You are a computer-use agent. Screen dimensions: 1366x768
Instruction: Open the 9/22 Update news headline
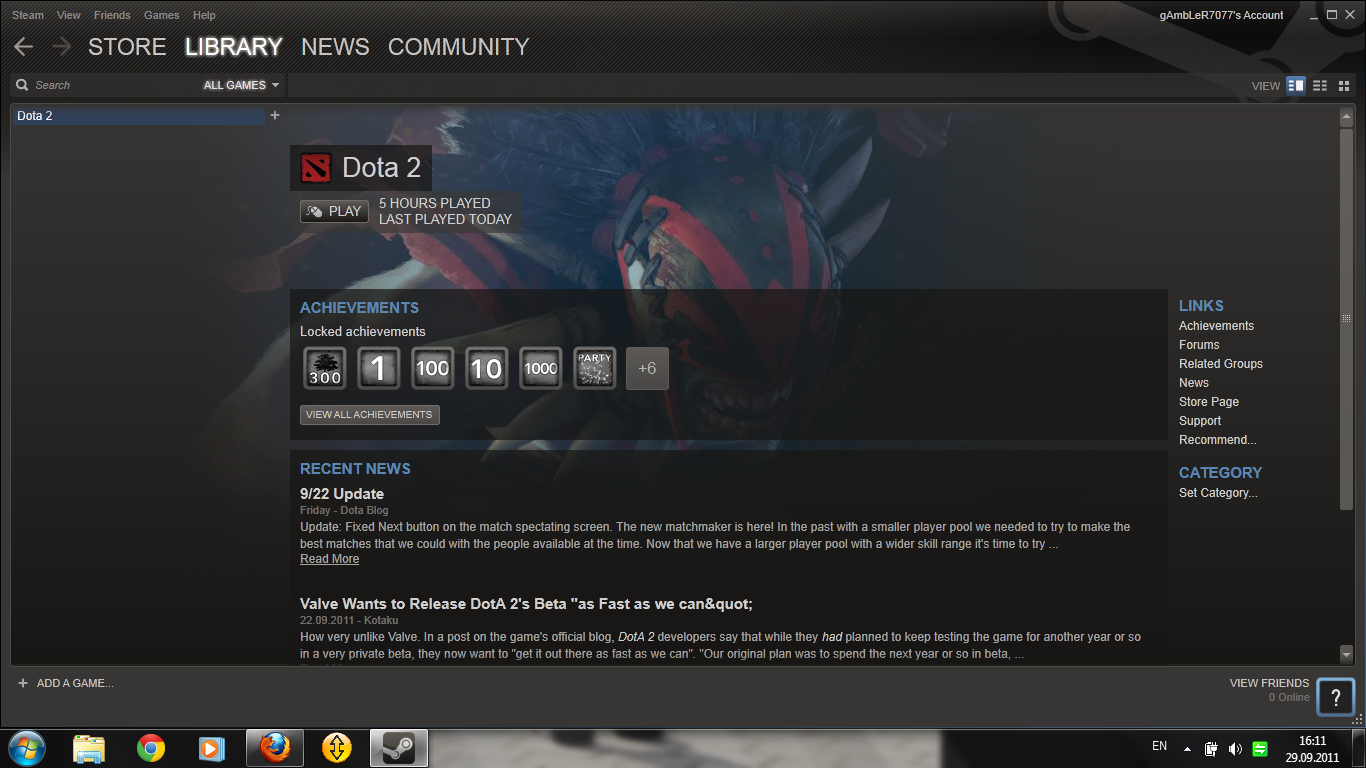342,494
